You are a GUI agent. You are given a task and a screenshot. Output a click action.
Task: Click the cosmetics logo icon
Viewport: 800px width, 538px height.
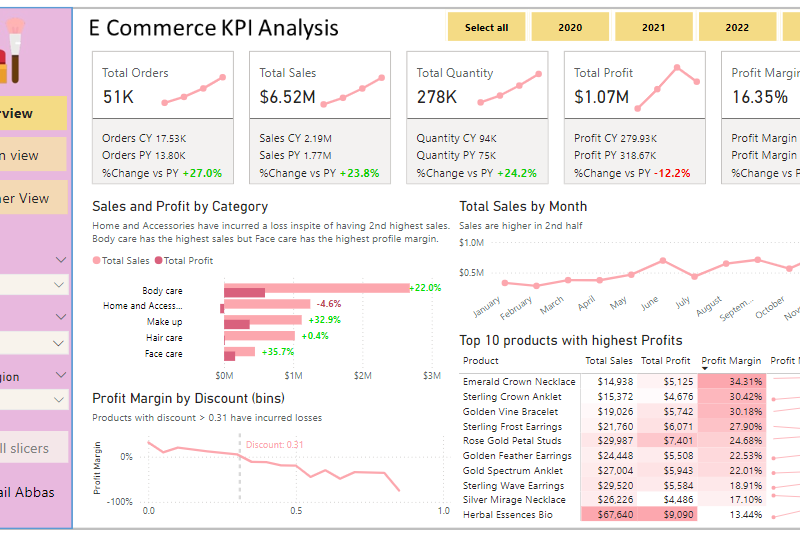[19, 52]
